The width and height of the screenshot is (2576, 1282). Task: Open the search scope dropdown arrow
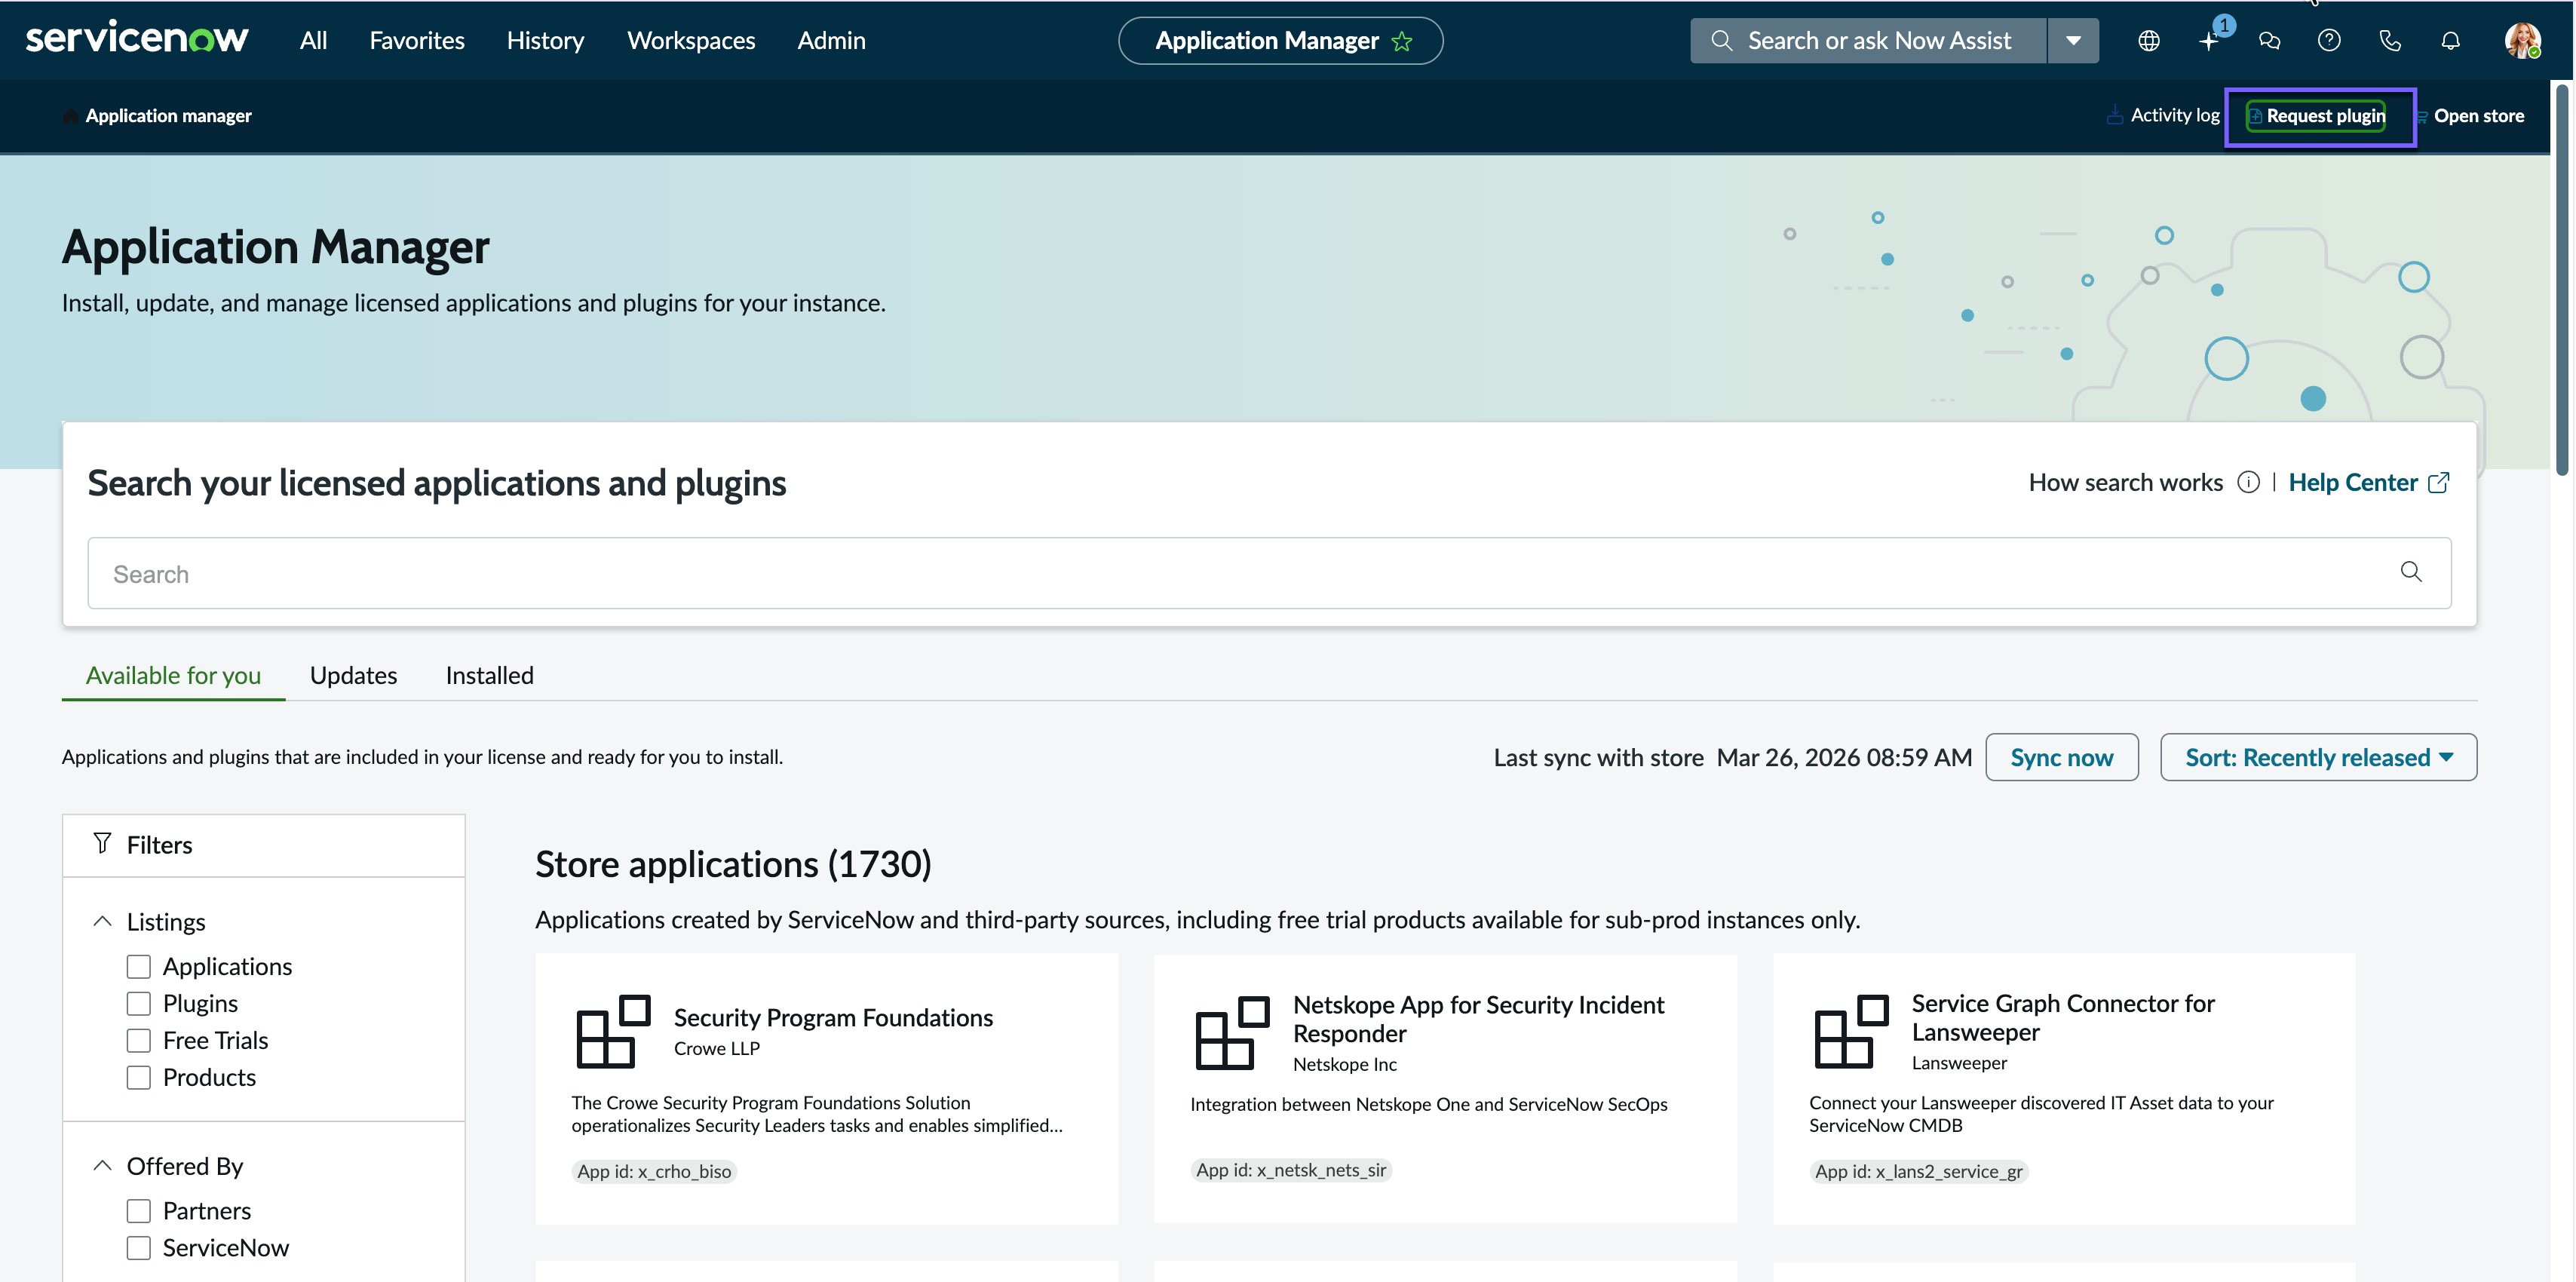tap(2073, 41)
